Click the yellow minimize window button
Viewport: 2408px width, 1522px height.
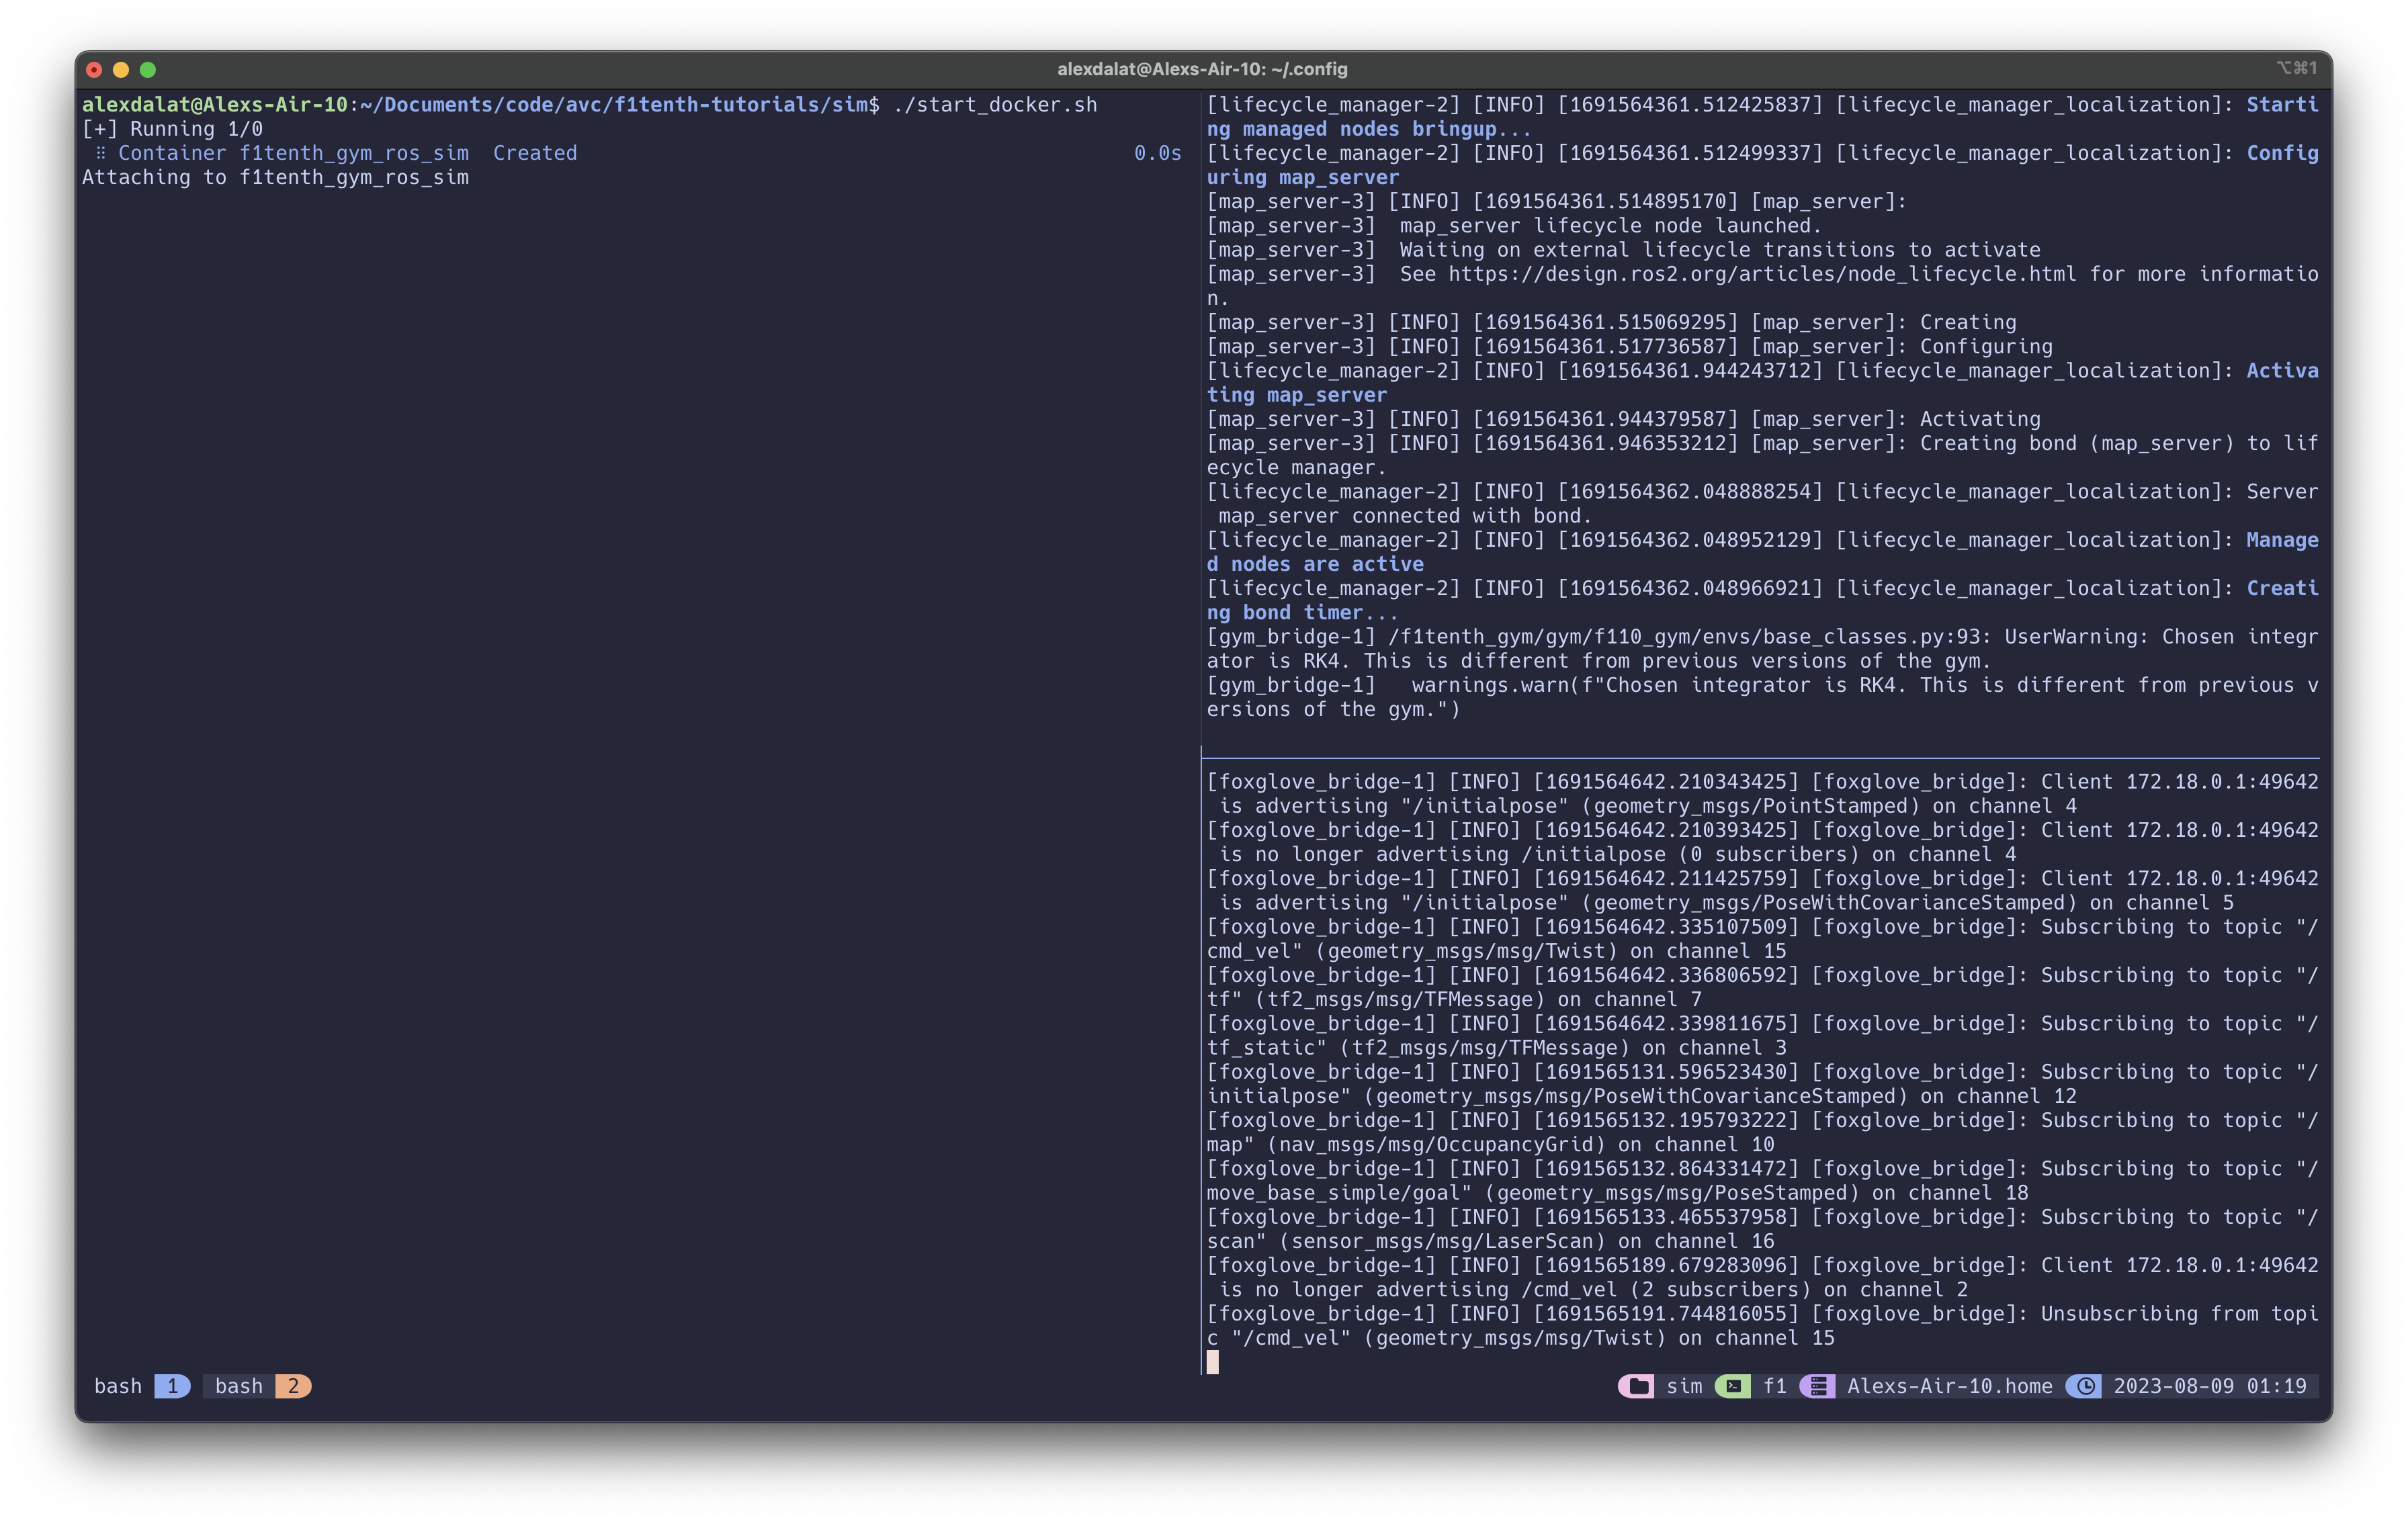[x=121, y=69]
